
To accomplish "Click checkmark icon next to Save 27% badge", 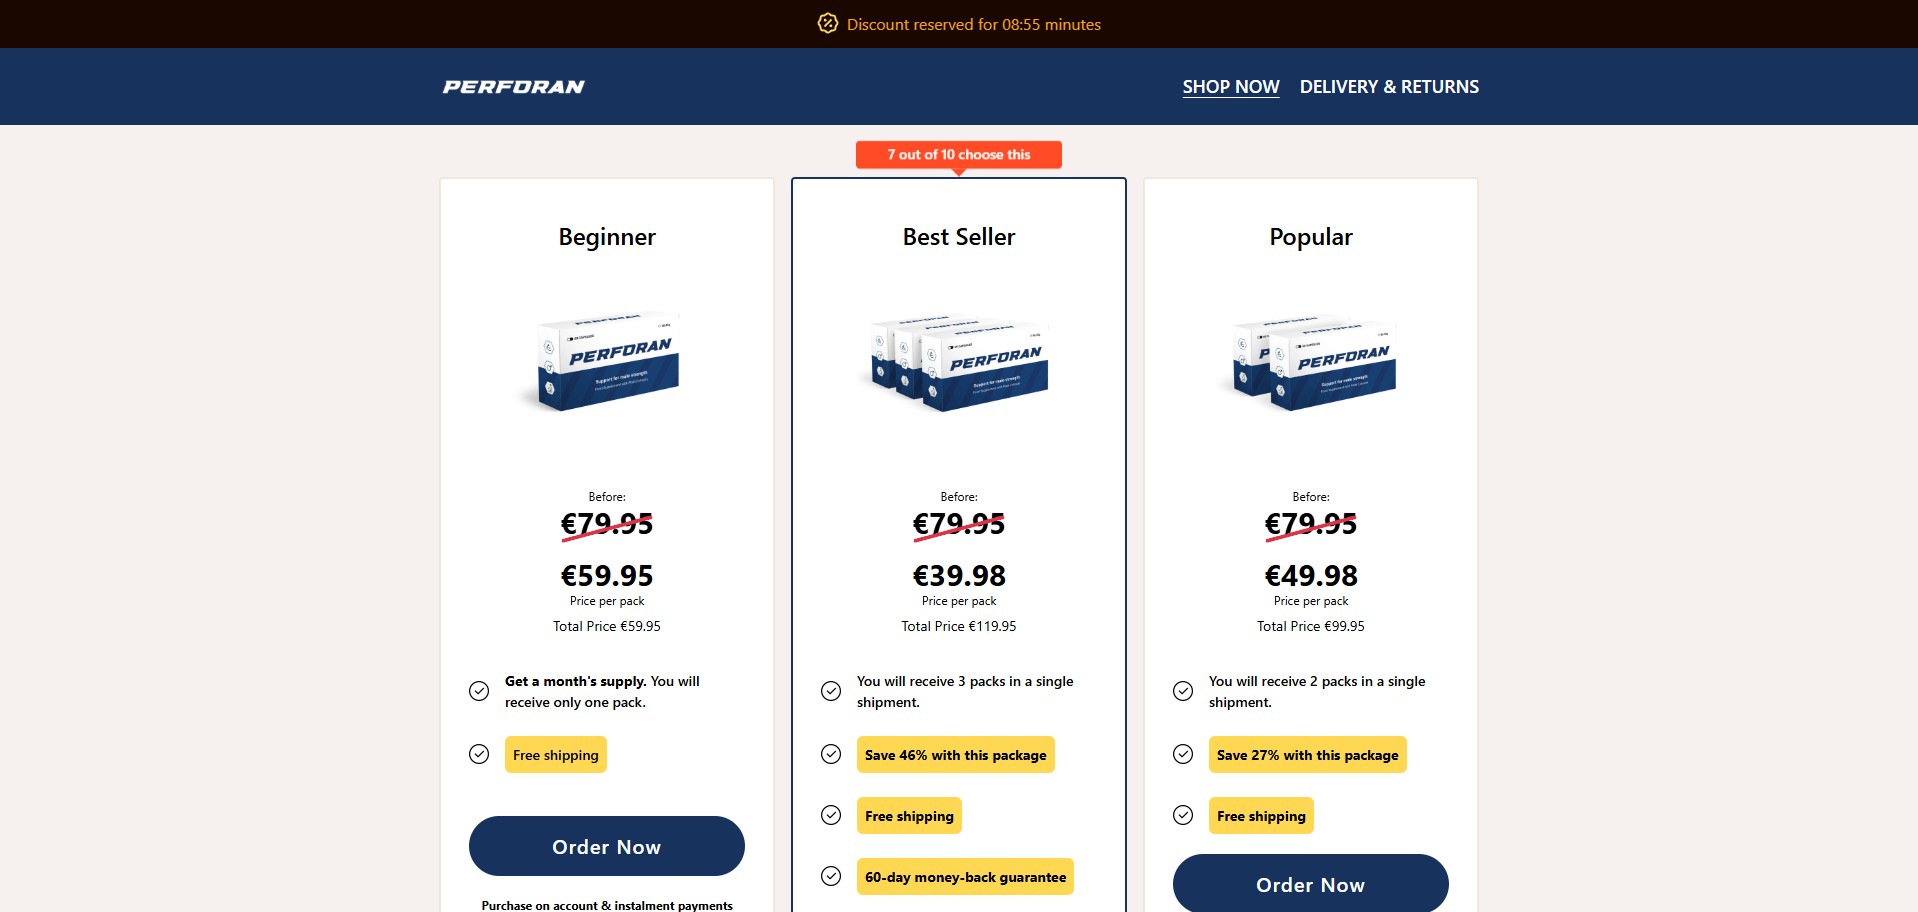I will click(1183, 754).
